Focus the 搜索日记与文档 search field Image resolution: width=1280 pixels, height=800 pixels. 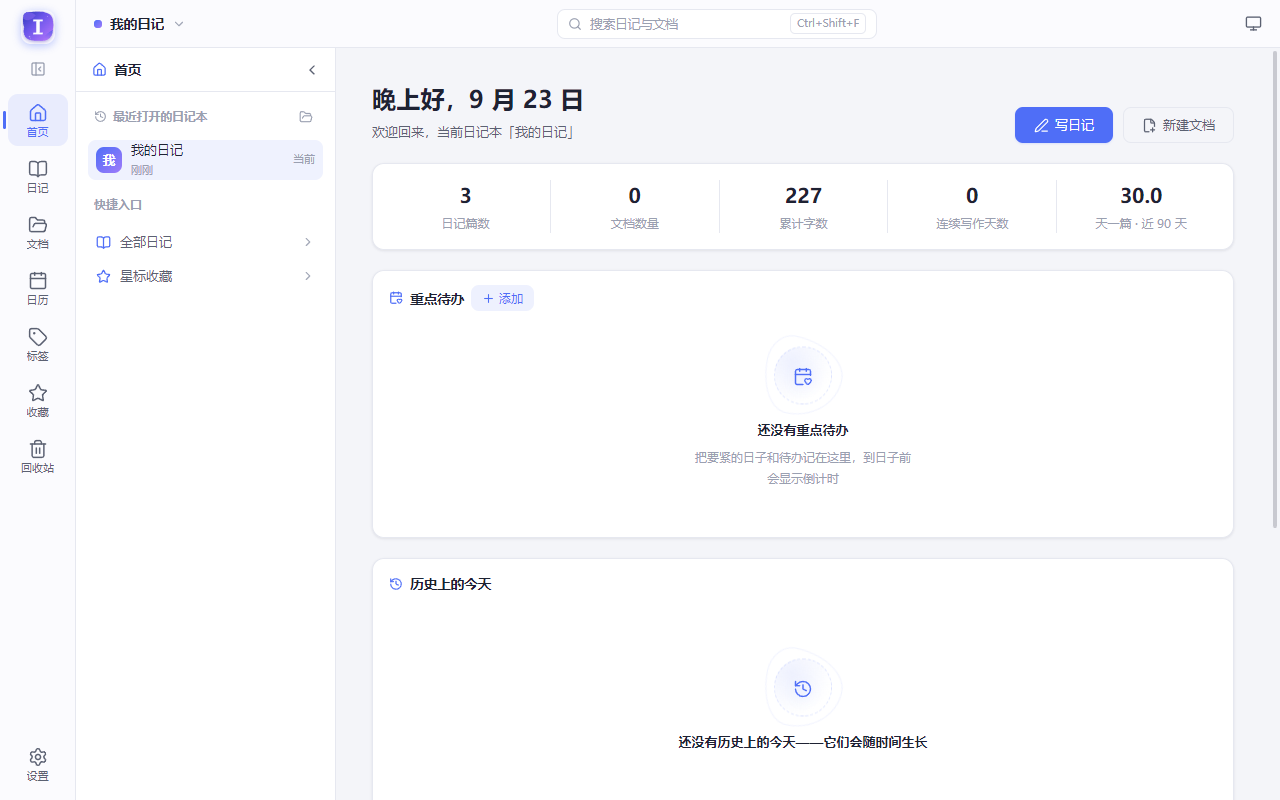[x=717, y=24]
